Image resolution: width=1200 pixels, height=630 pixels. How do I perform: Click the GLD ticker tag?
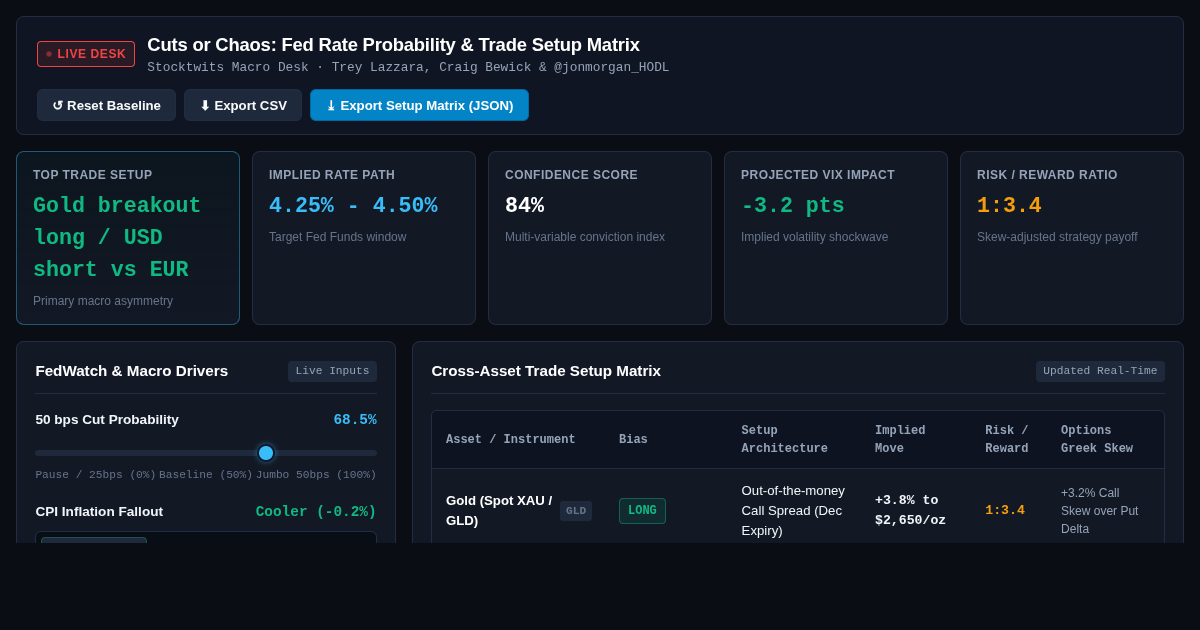576,511
